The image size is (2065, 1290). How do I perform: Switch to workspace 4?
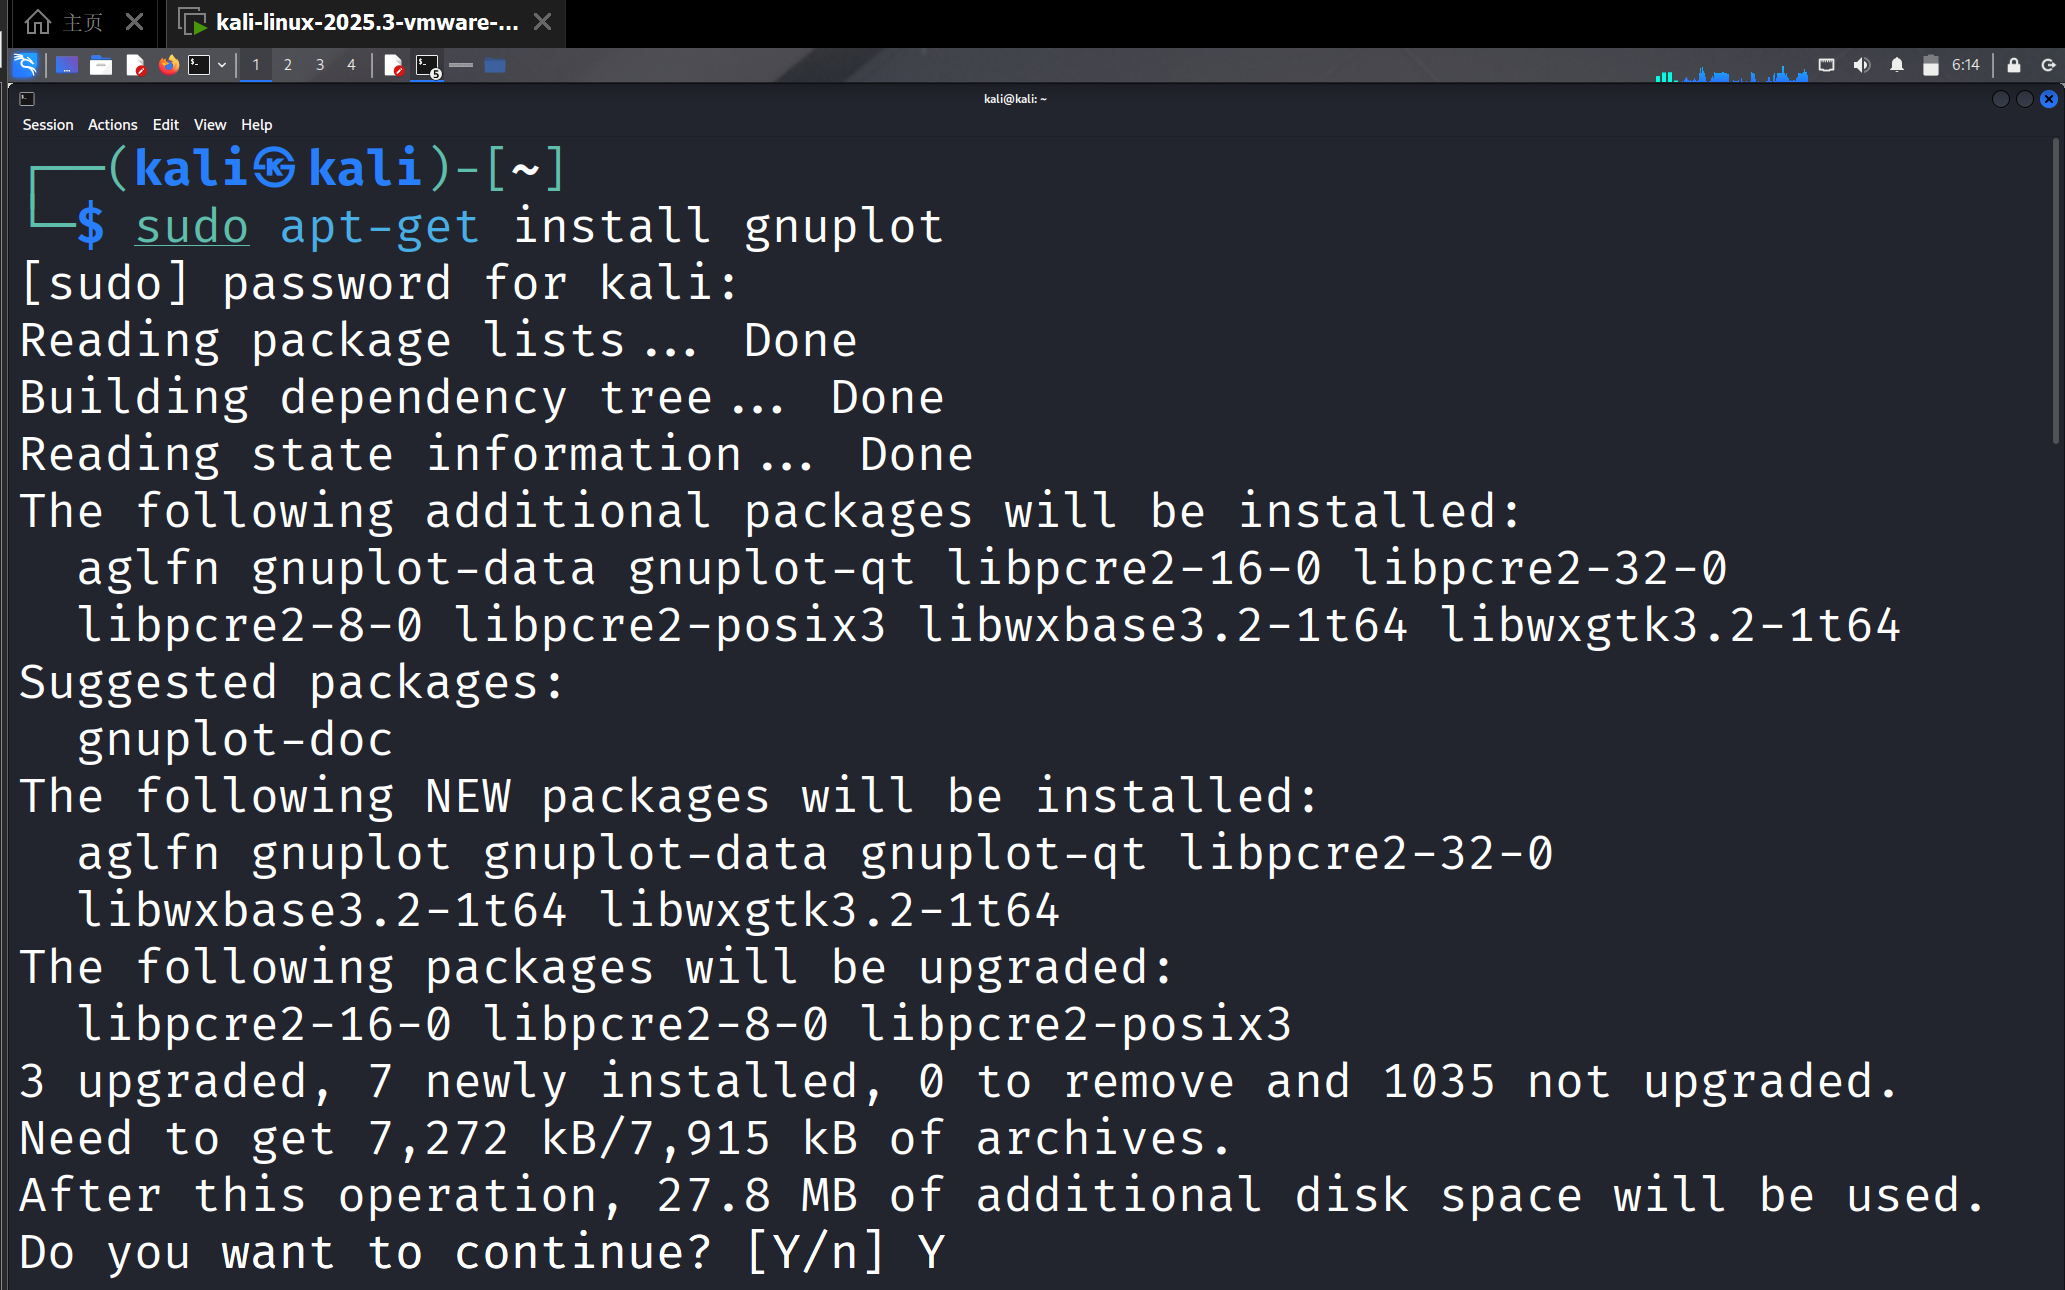click(351, 65)
